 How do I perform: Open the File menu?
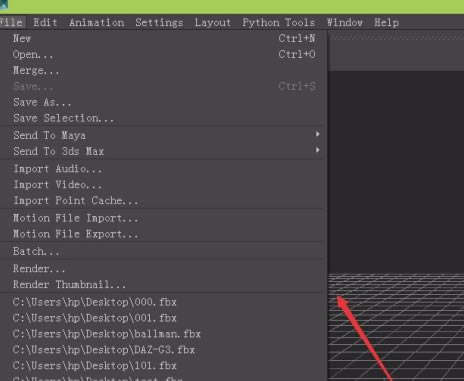tap(12, 23)
